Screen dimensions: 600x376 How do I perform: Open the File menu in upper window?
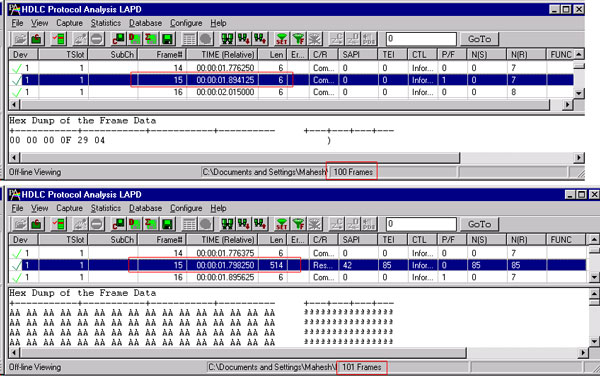(x=17, y=23)
